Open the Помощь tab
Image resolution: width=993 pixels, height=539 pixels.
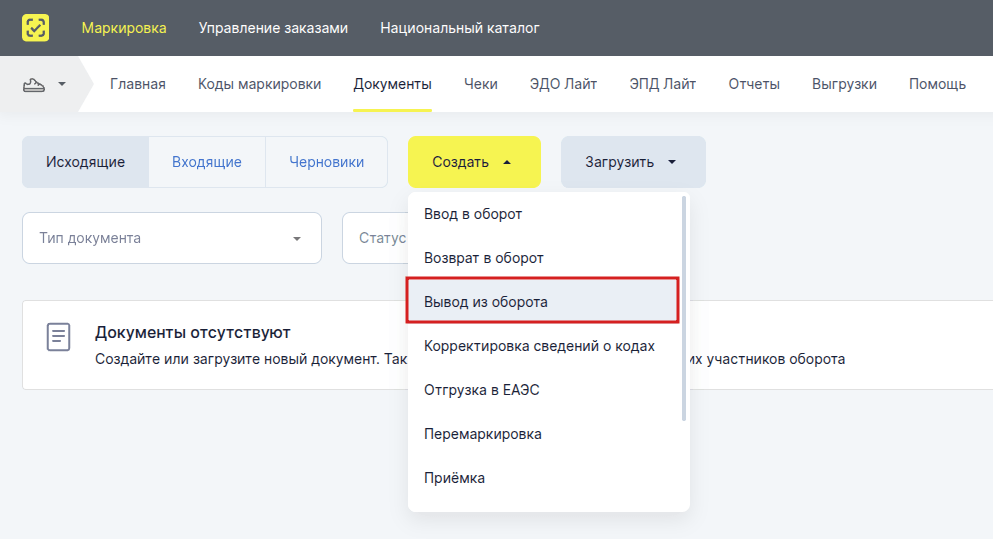point(937,84)
